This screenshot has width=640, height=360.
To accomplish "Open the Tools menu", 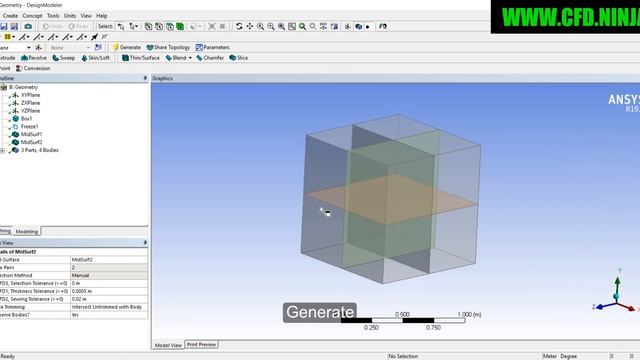I will click(x=53, y=16).
